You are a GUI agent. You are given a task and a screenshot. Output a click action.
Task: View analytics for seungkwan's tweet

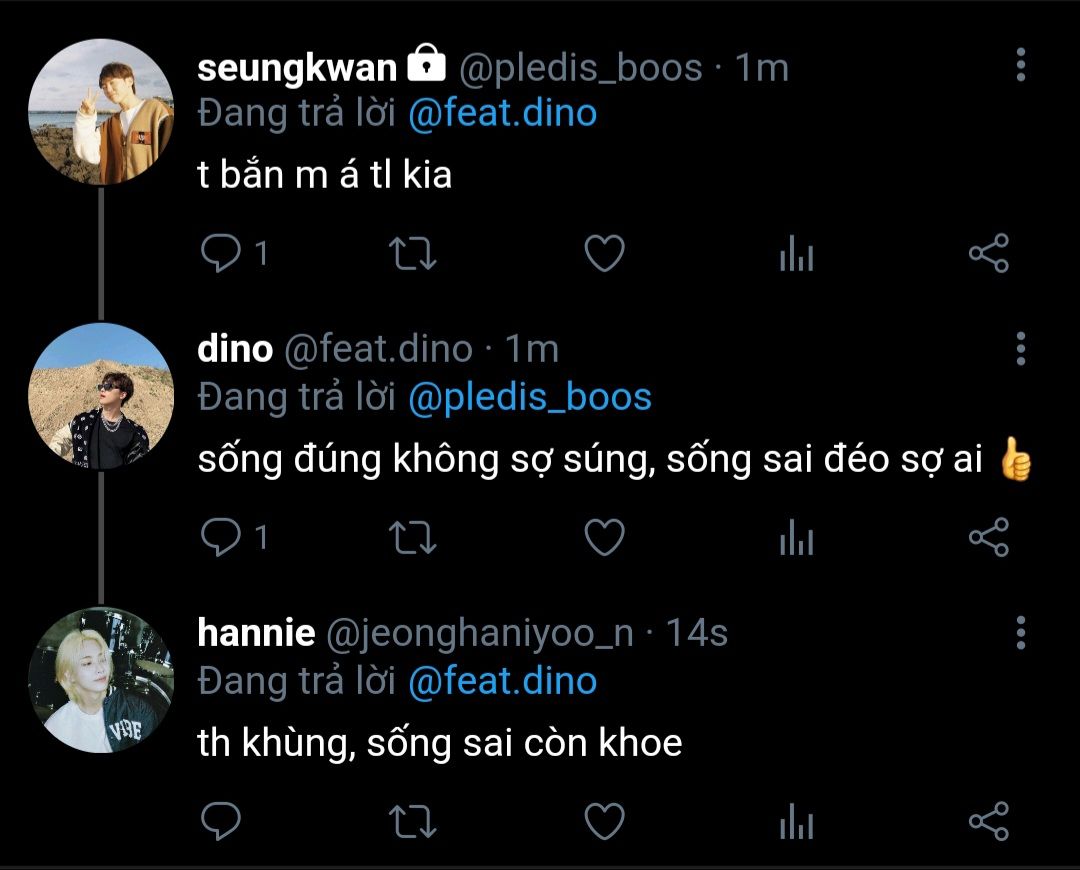pyautogui.click(x=796, y=256)
